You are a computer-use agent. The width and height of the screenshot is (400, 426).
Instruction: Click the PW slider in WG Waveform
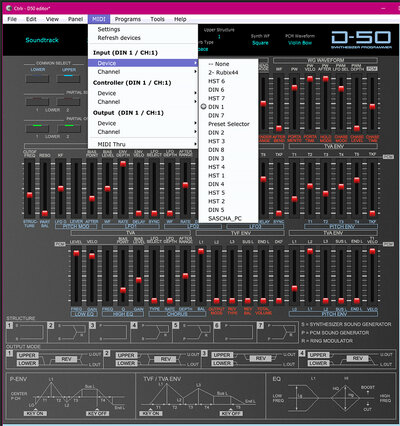click(x=294, y=88)
